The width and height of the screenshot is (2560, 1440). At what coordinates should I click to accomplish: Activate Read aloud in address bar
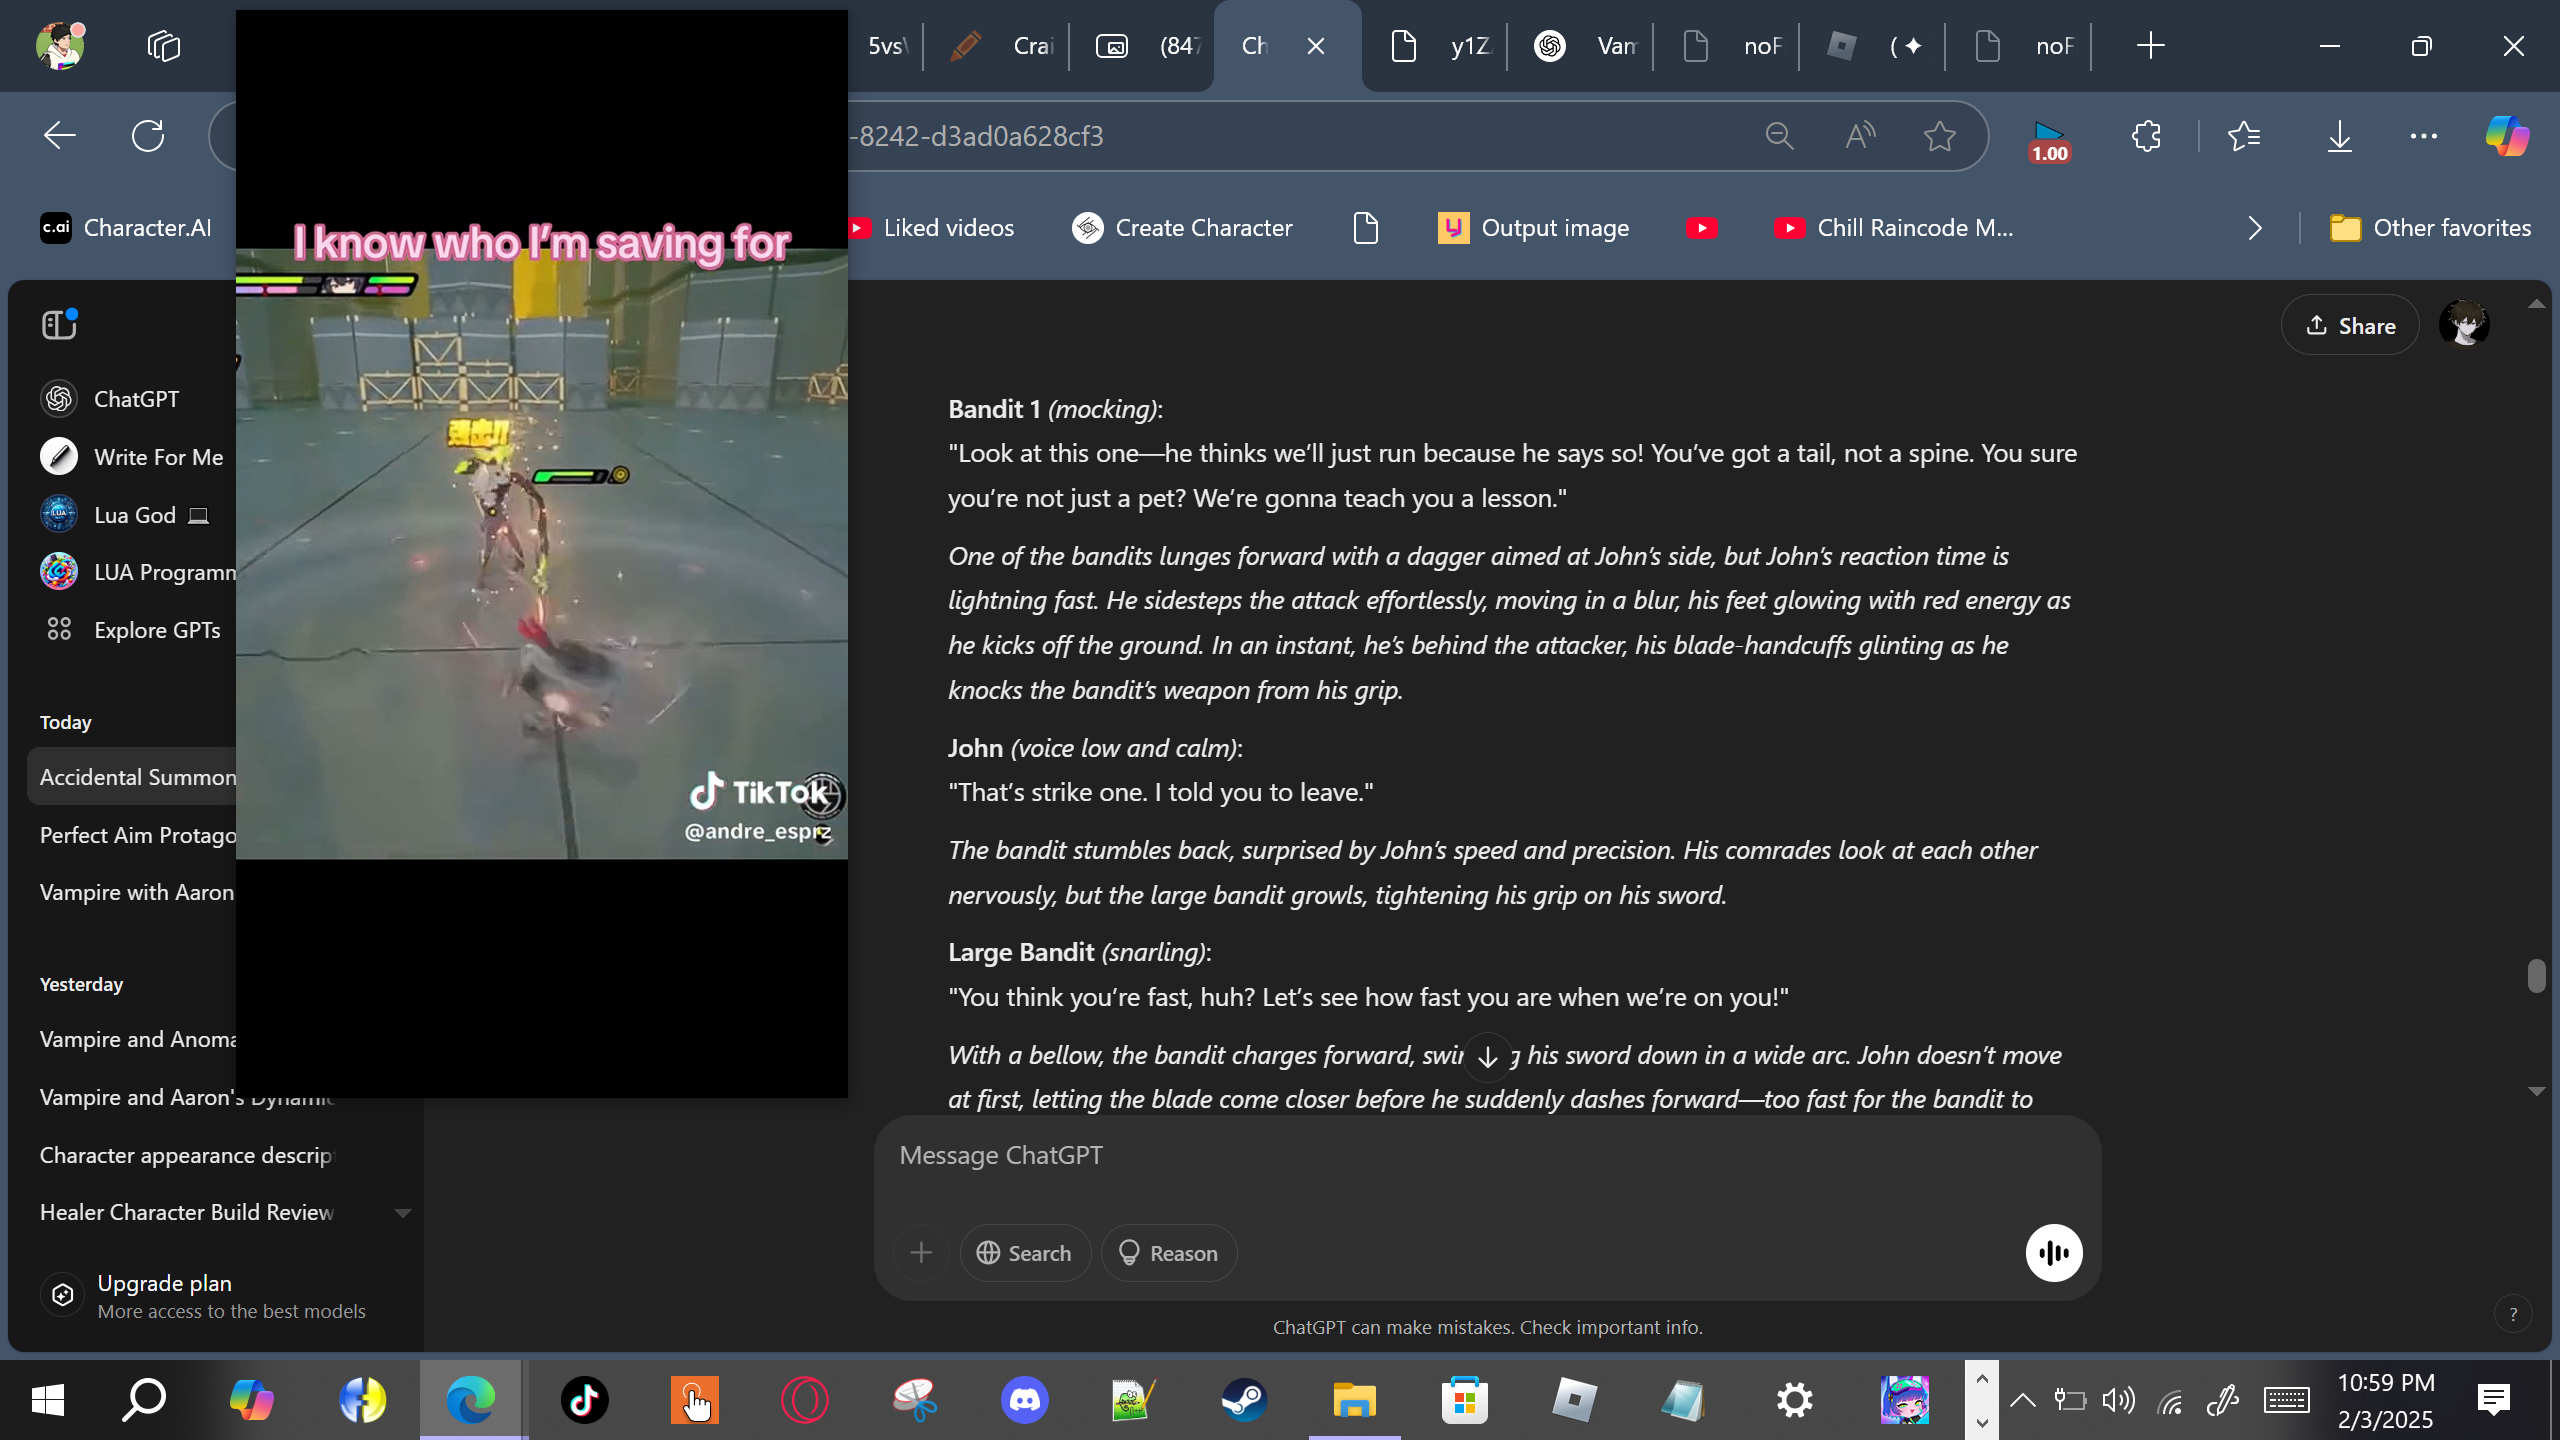pyautogui.click(x=1860, y=136)
